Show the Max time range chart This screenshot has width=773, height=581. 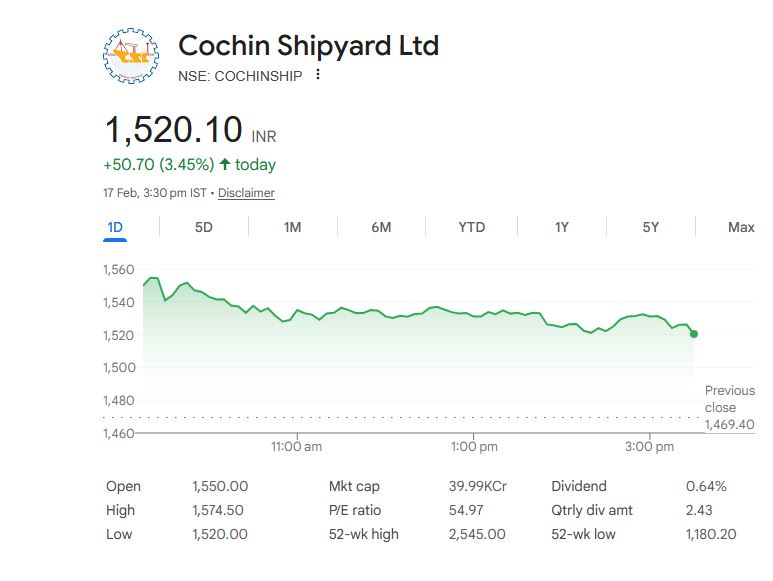click(x=741, y=227)
